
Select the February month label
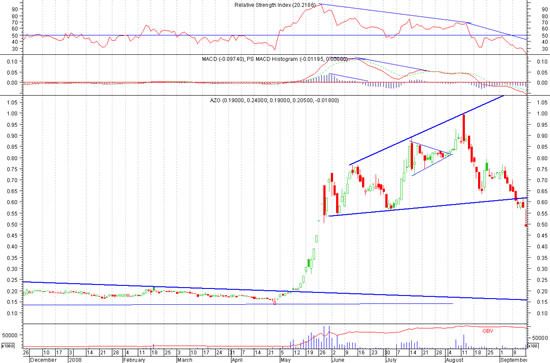pos(134,360)
